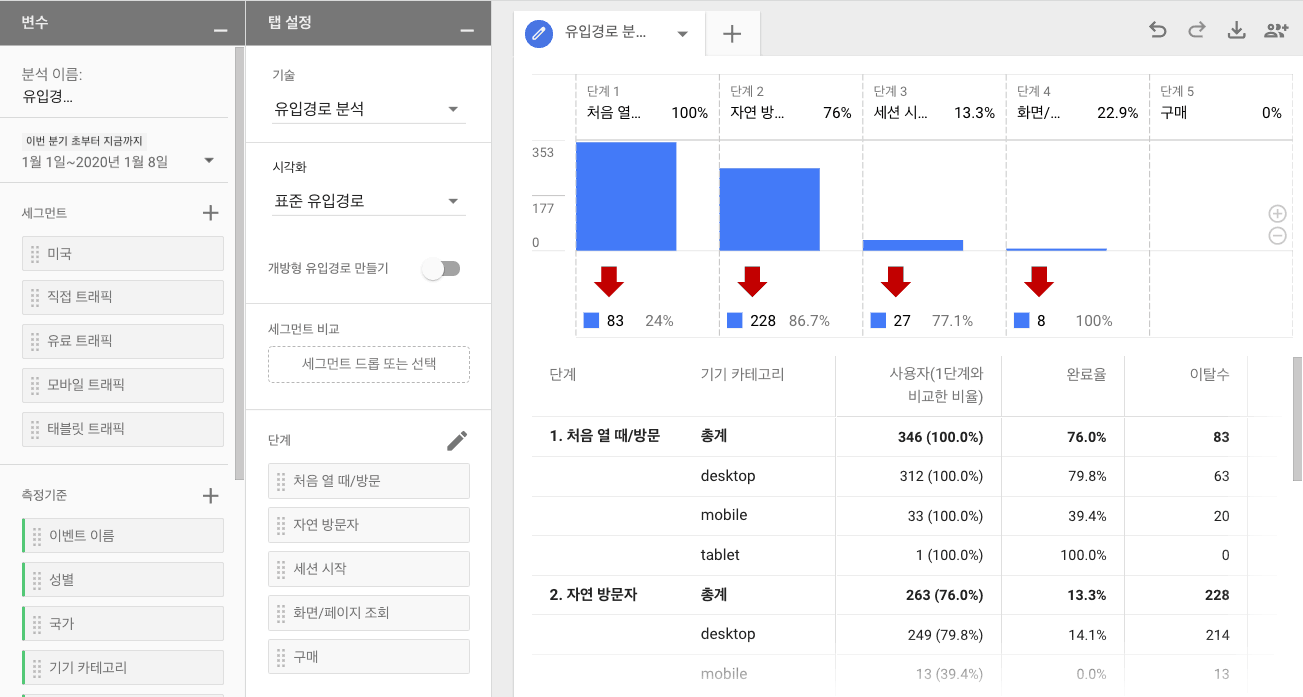Click the analysis name field 유입경...
The height and width of the screenshot is (697, 1303).
48,97
